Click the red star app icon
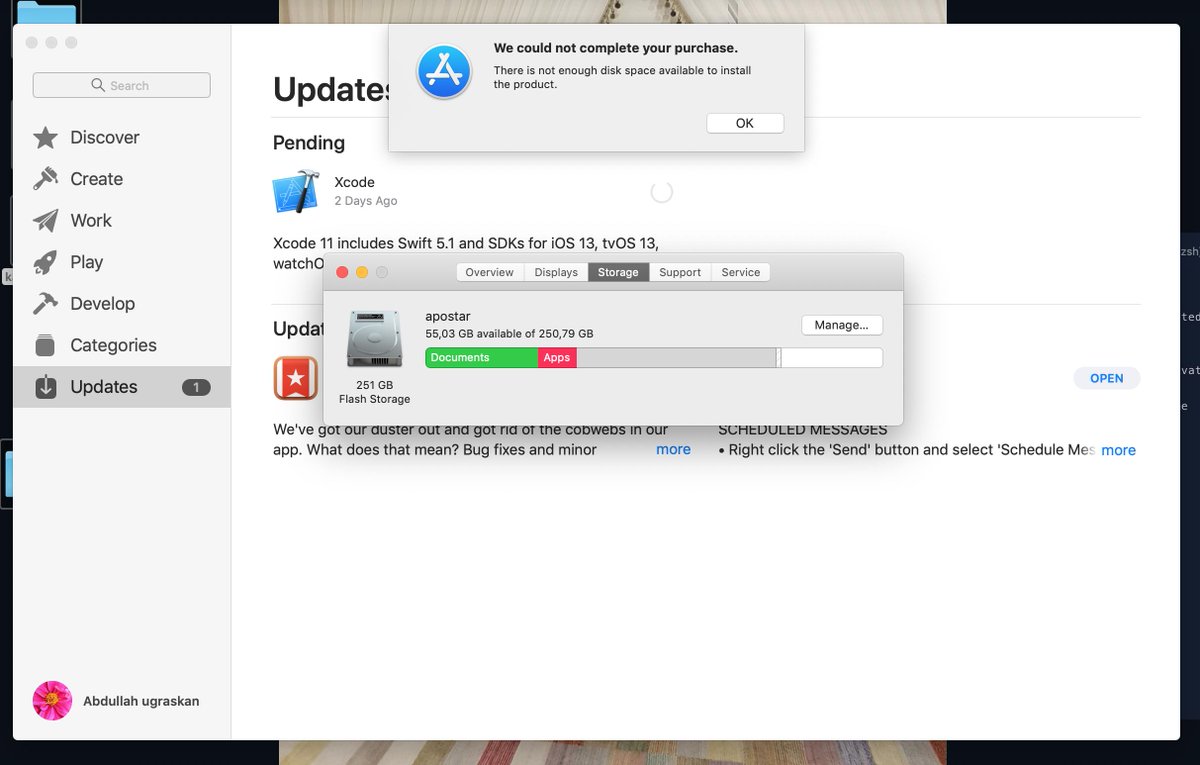This screenshot has width=1200, height=765. coord(296,378)
